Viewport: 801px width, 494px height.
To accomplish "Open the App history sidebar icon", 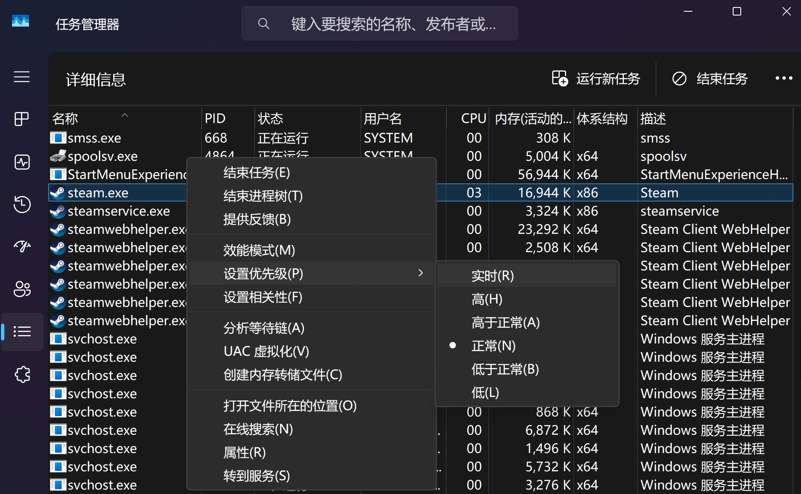I will (x=22, y=204).
